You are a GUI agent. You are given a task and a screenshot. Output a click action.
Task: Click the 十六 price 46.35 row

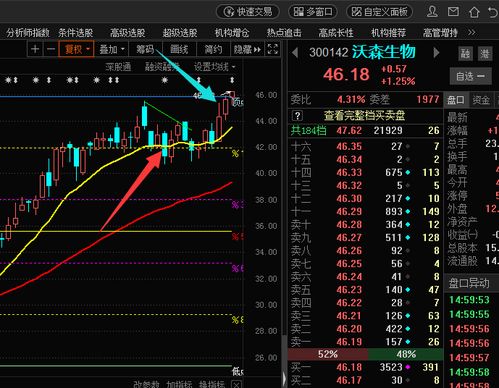(365, 146)
